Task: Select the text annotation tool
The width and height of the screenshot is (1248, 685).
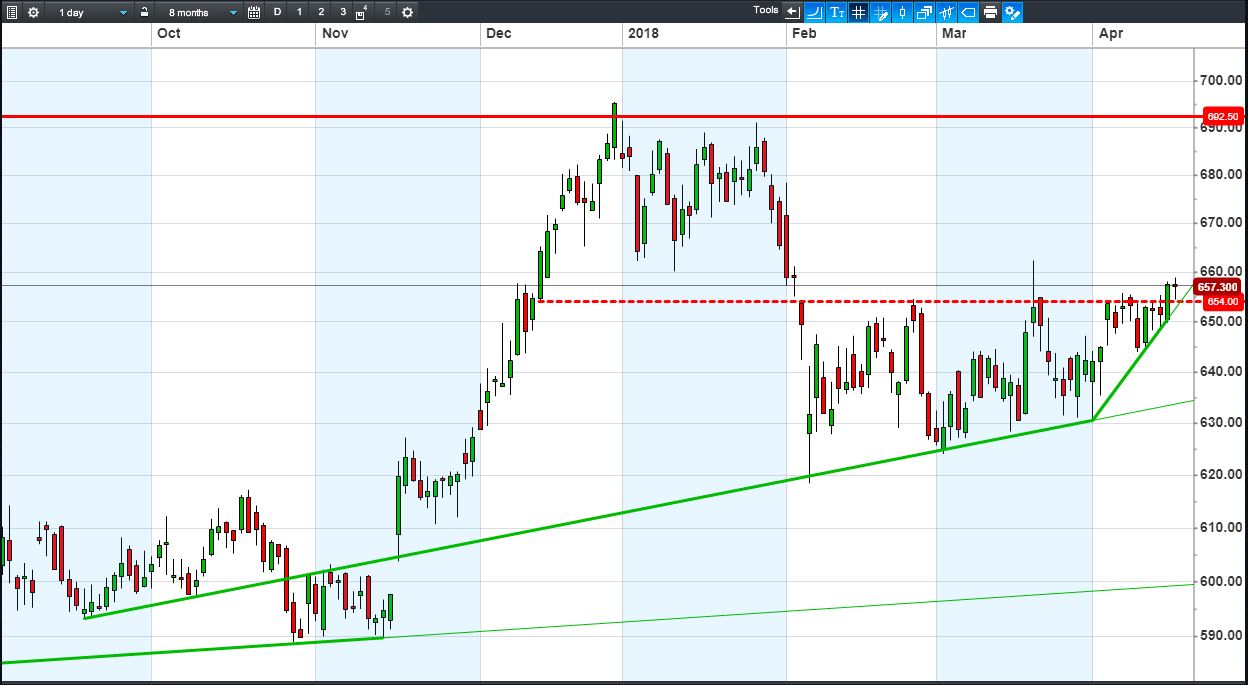Action: point(837,12)
